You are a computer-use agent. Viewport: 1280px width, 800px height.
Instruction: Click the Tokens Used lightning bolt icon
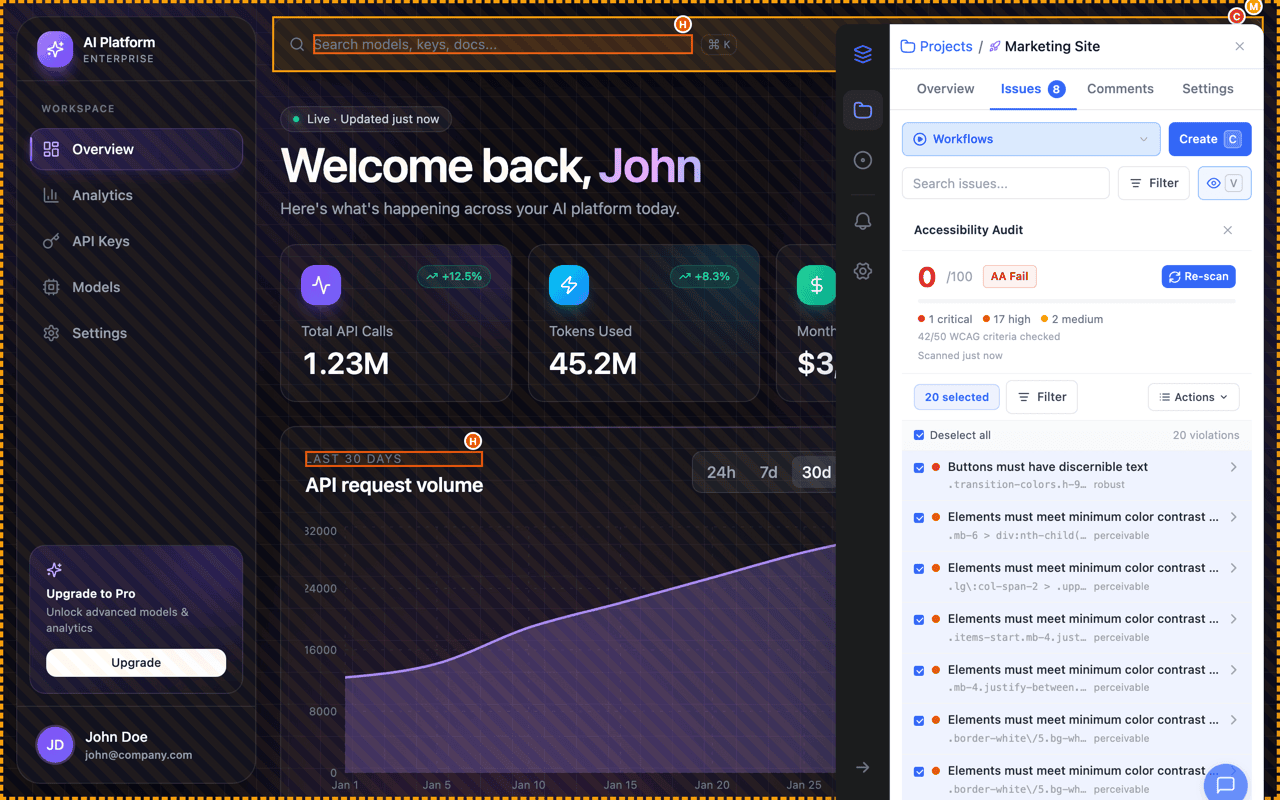pos(569,285)
